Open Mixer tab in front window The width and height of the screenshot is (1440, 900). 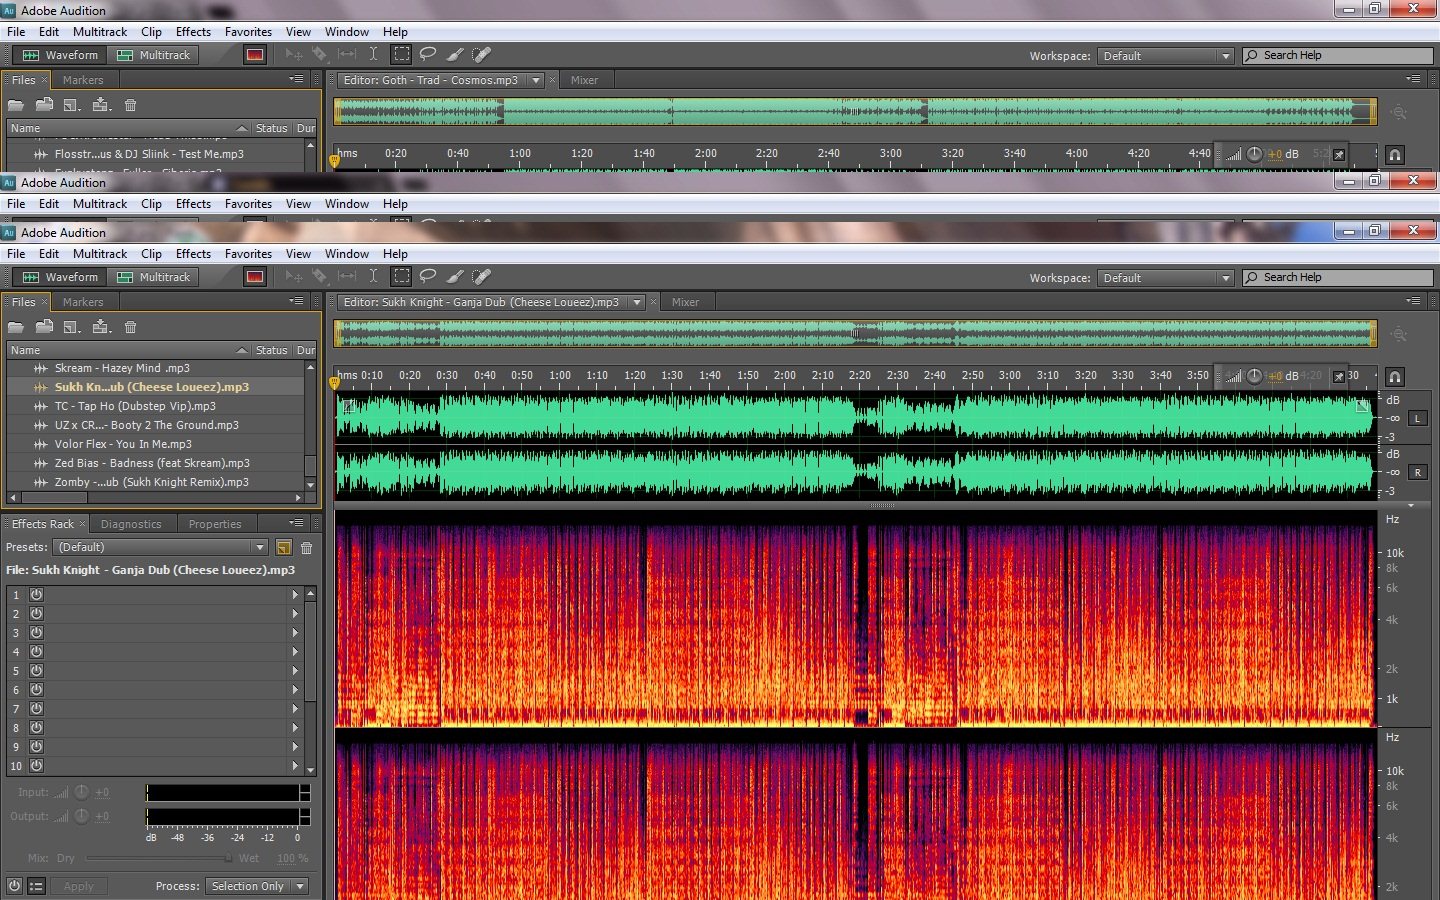(x=686, y=302)
